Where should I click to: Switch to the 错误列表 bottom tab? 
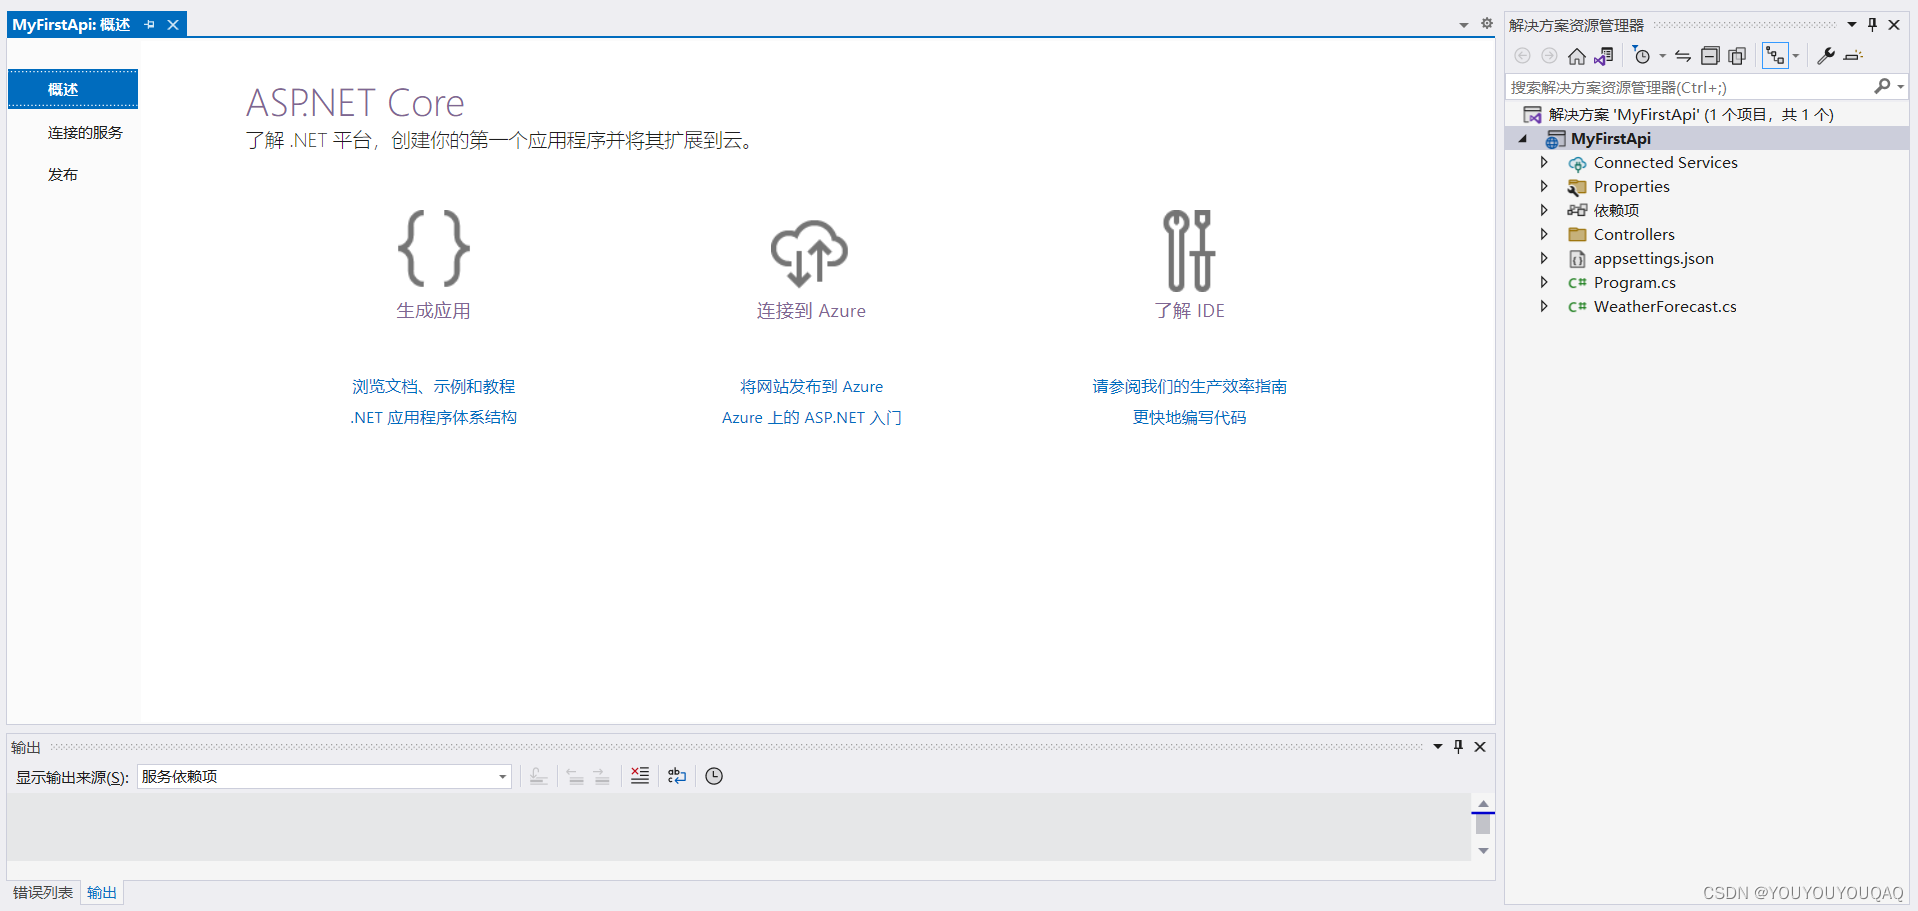coord(43,892)
